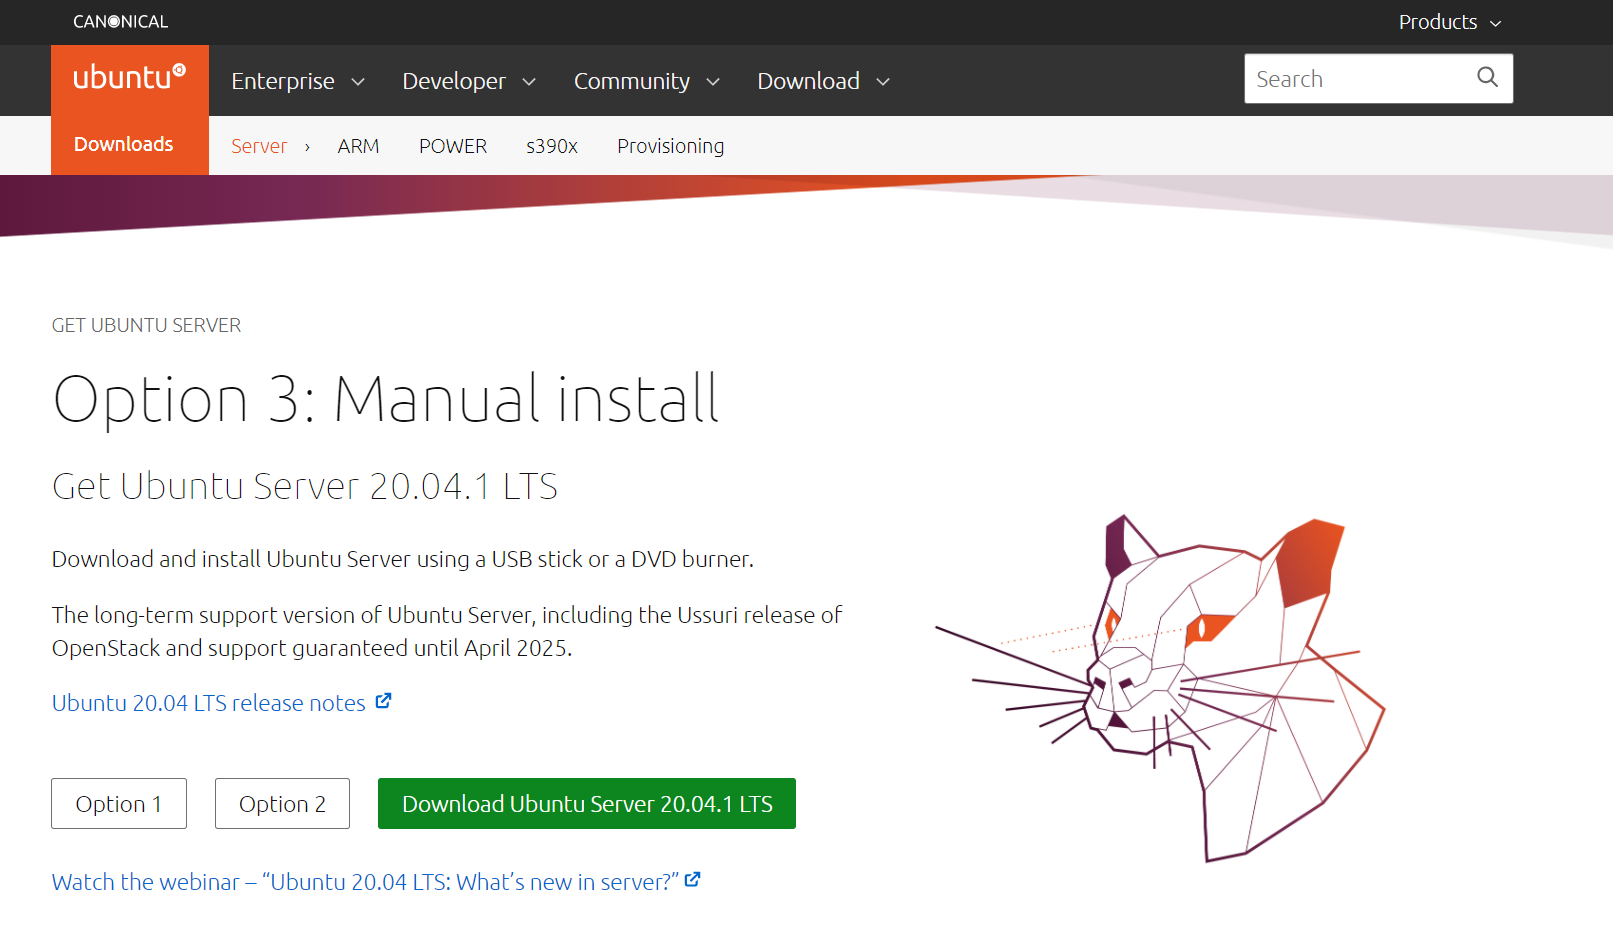
Task: Click the Option 1 button
Action: click(x=119, y=803)
